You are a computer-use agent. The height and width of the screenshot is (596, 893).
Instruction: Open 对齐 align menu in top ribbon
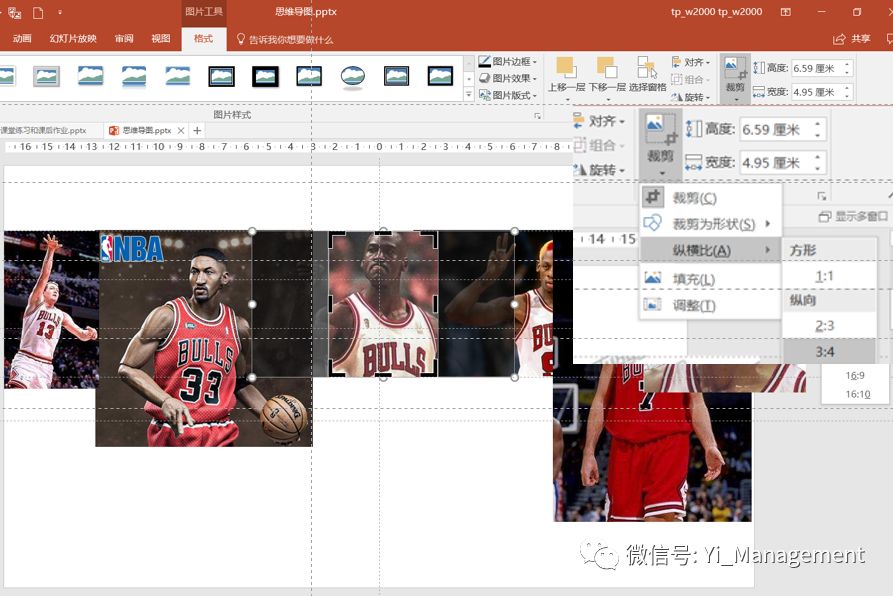coord(691,62)
